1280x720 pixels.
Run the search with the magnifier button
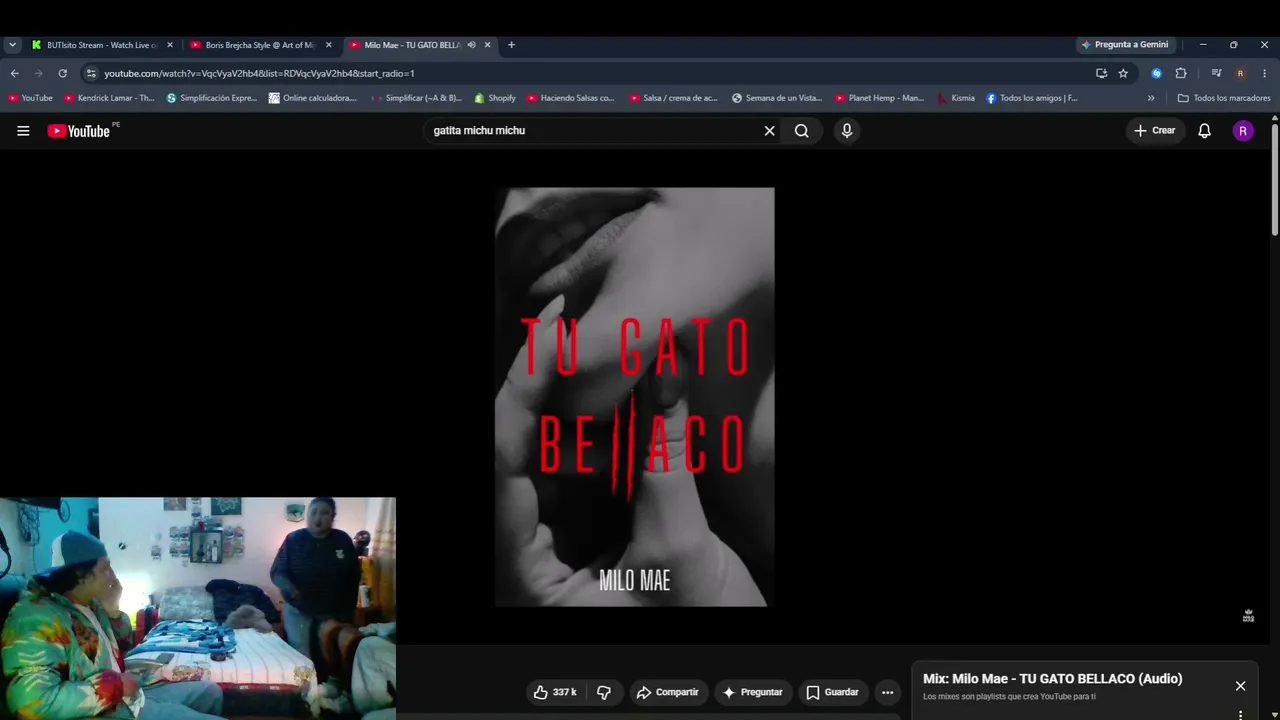(x=802, y=131)
